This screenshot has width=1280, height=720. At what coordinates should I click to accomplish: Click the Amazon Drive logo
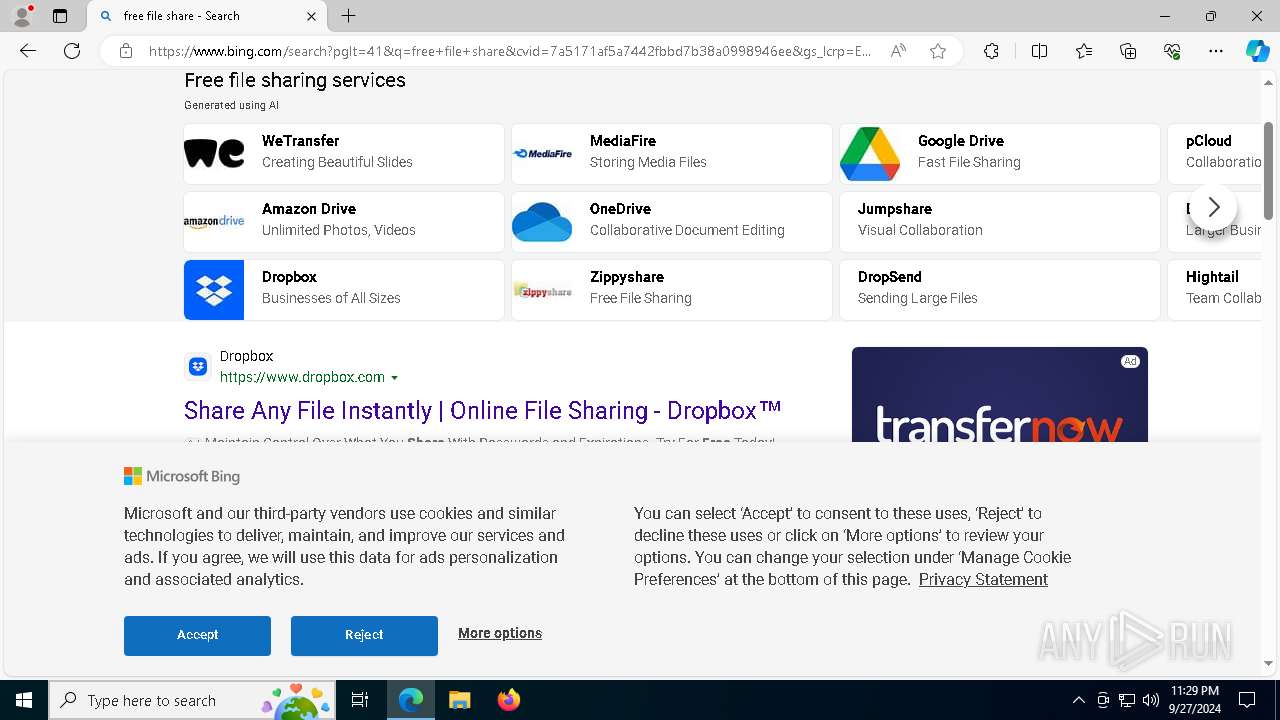(214, 221)
